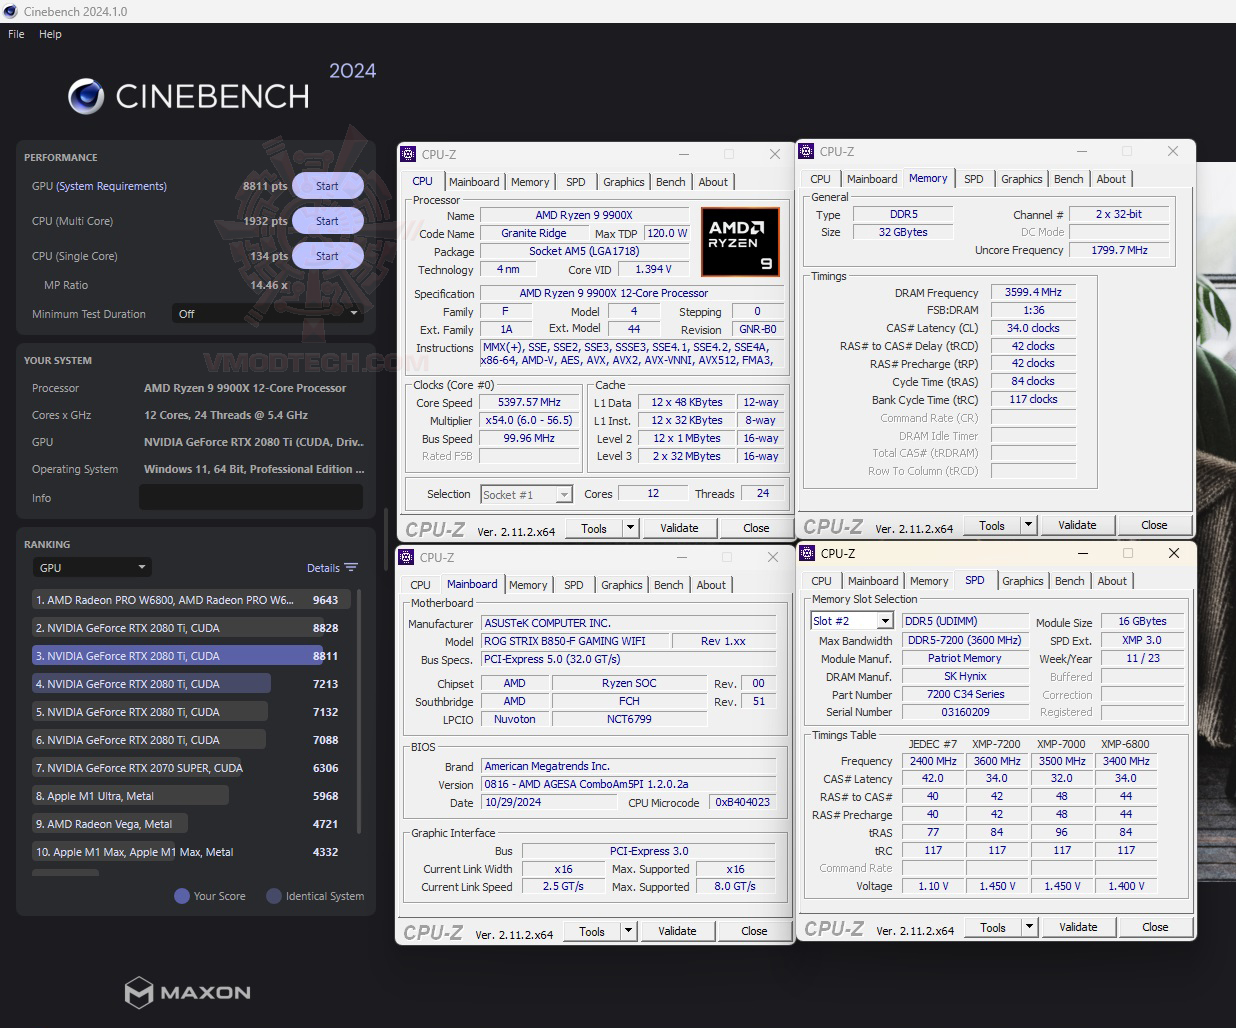
Task: Click the scrollbar below the ranking list
Action: point(65,872)
